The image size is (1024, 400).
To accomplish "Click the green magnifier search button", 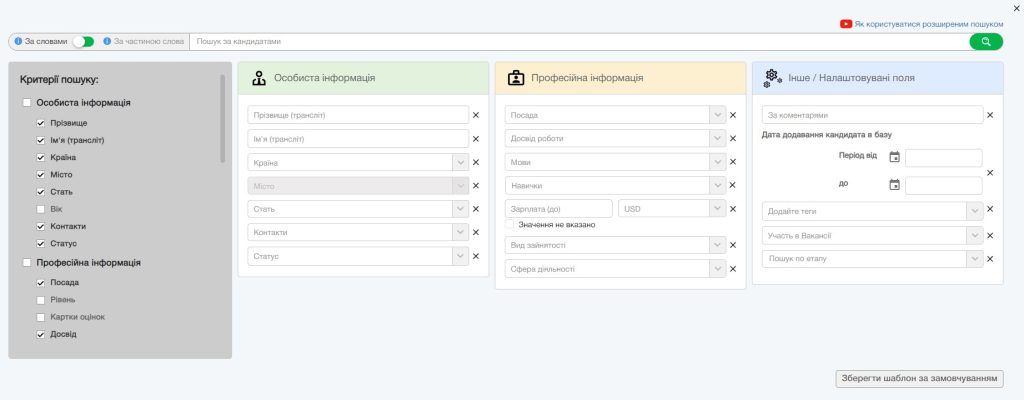I will (985, 41).
